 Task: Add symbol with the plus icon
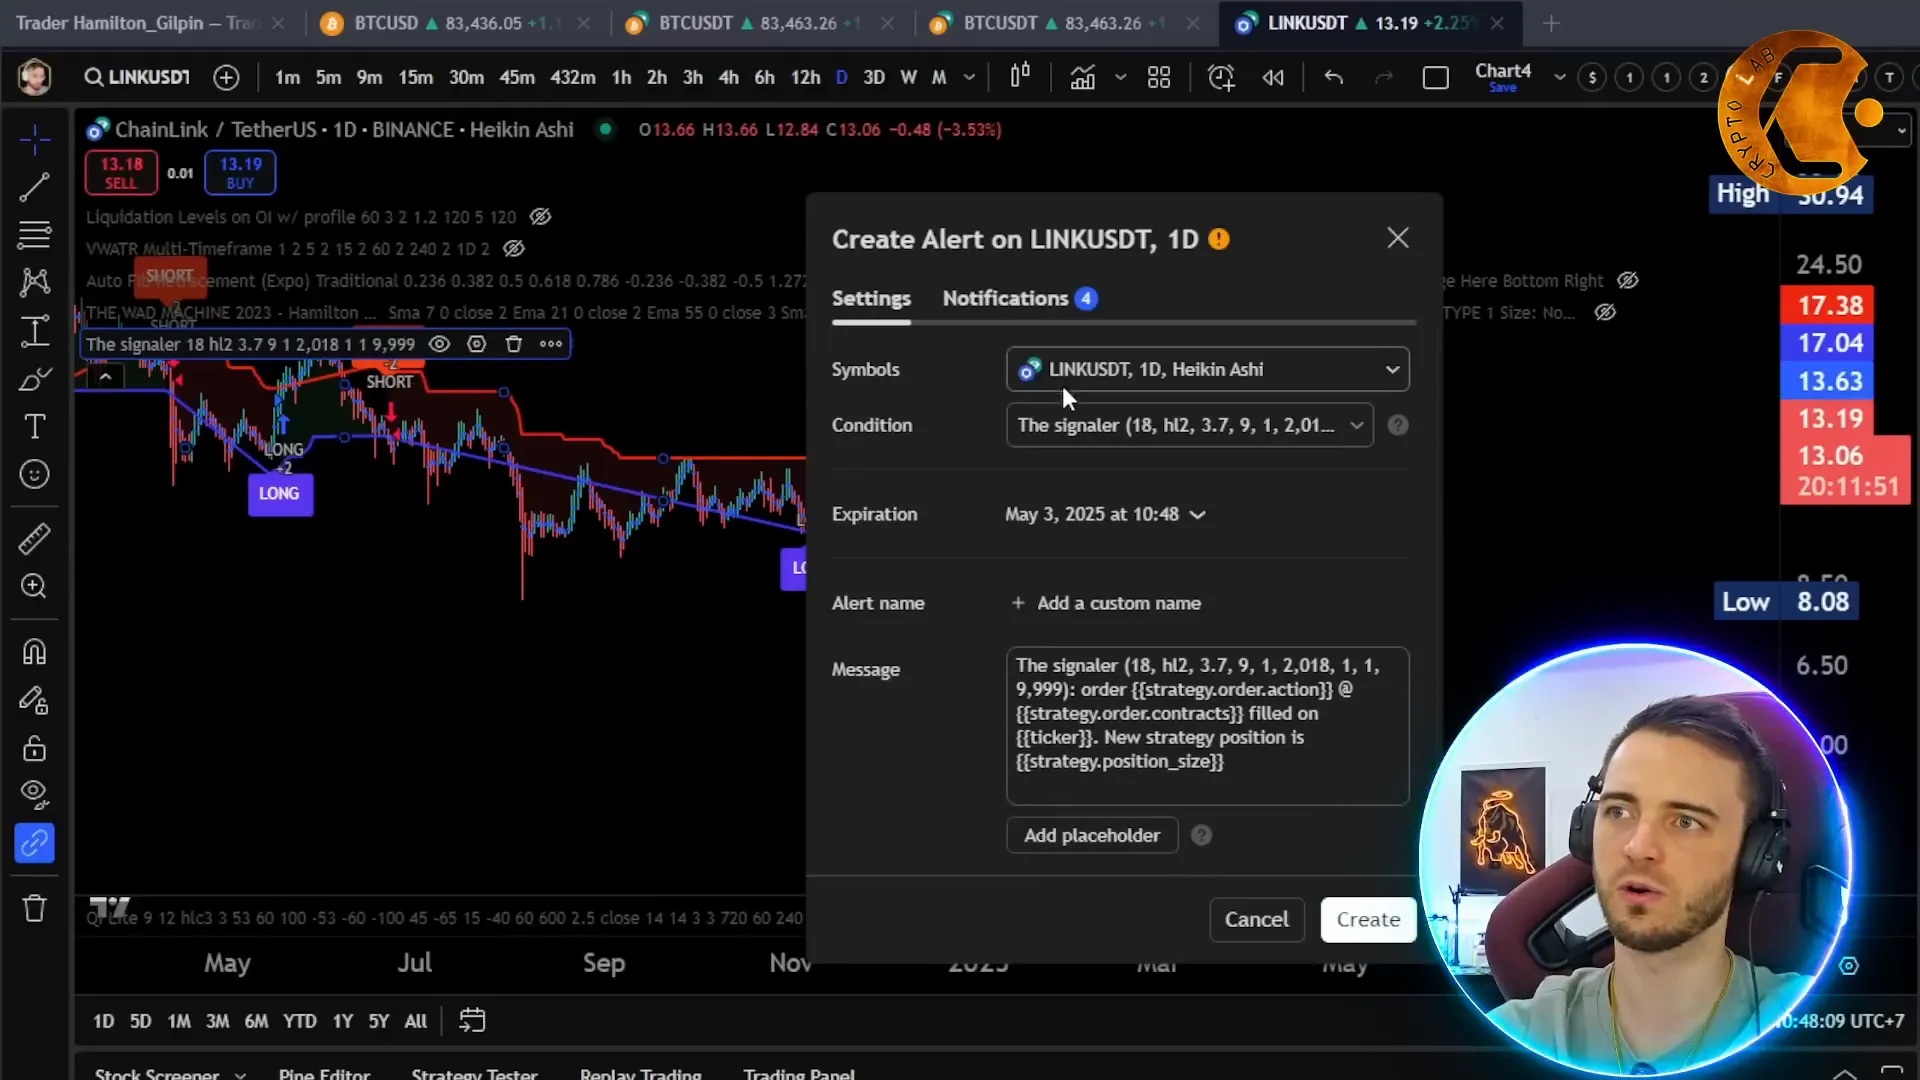(226, 77)
